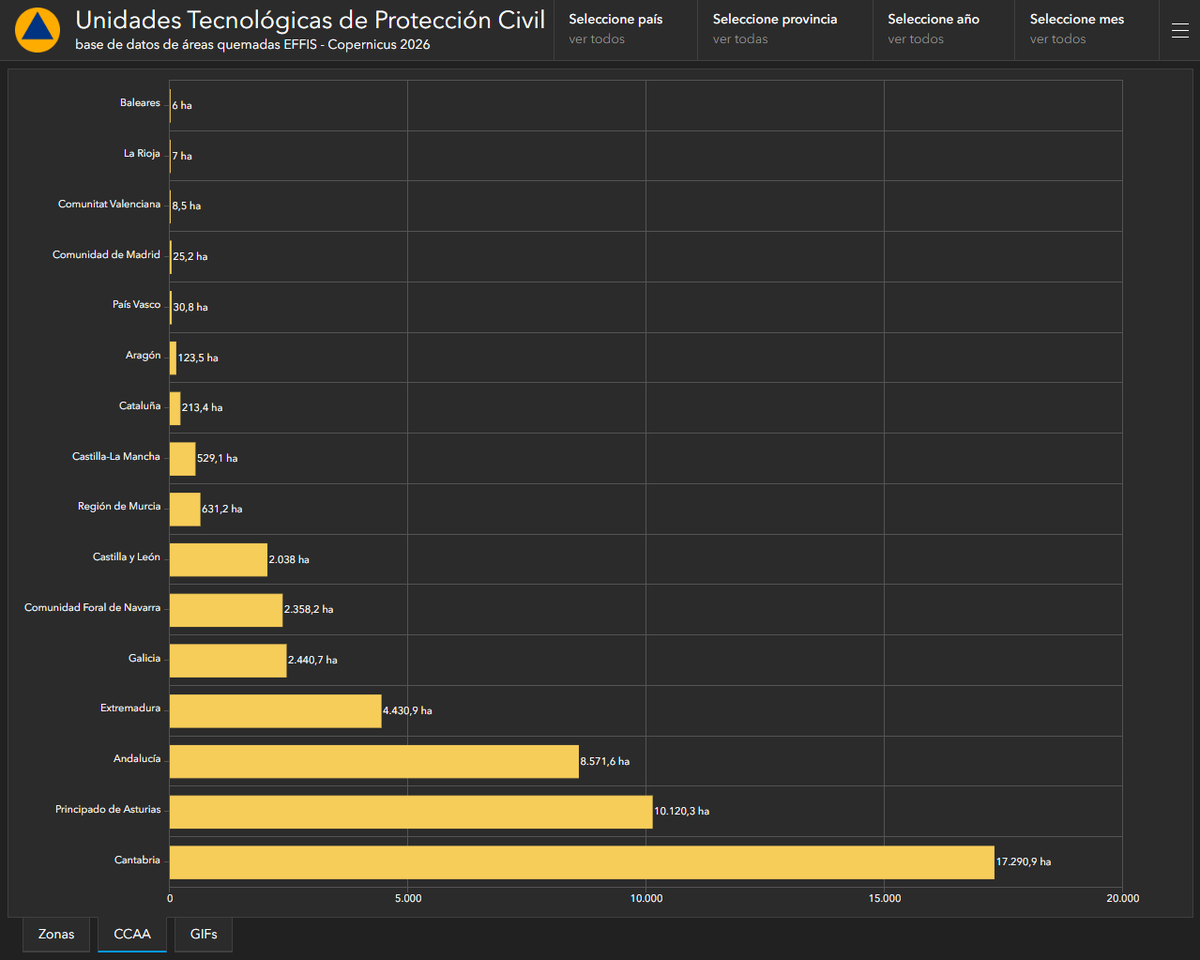Screen dimensions: 1200x960
Task: Open the Seleccione país dropdown
Action: tap(625, 29)
